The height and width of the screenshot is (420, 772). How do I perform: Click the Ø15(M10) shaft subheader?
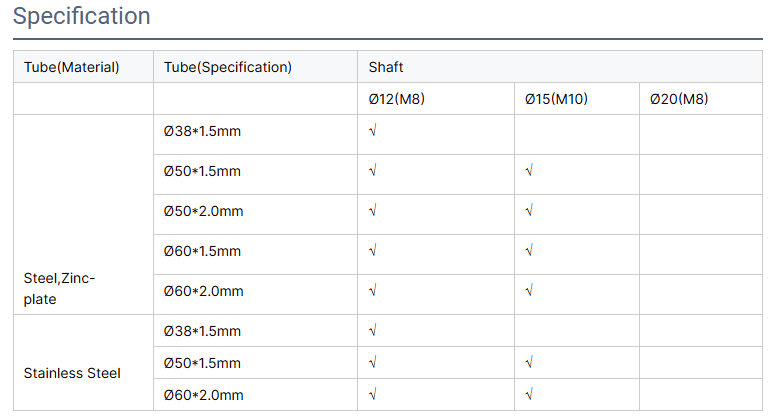[556, 99]
